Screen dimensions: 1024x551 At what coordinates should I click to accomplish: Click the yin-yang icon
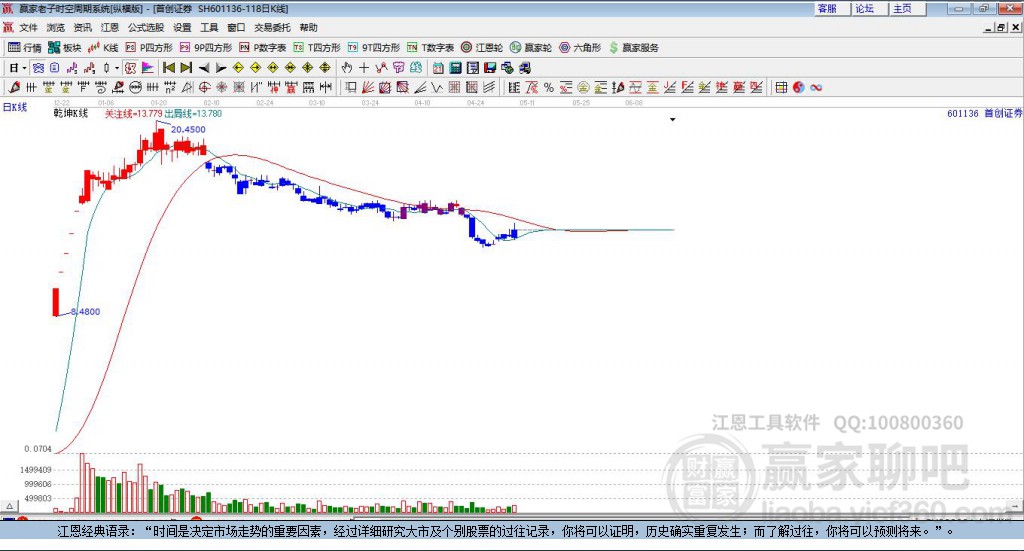[799, 87]
